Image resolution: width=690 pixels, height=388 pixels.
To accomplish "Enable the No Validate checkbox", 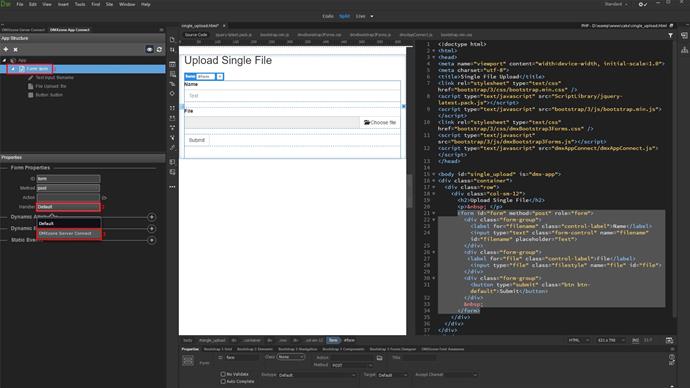I will coord(223,374).
